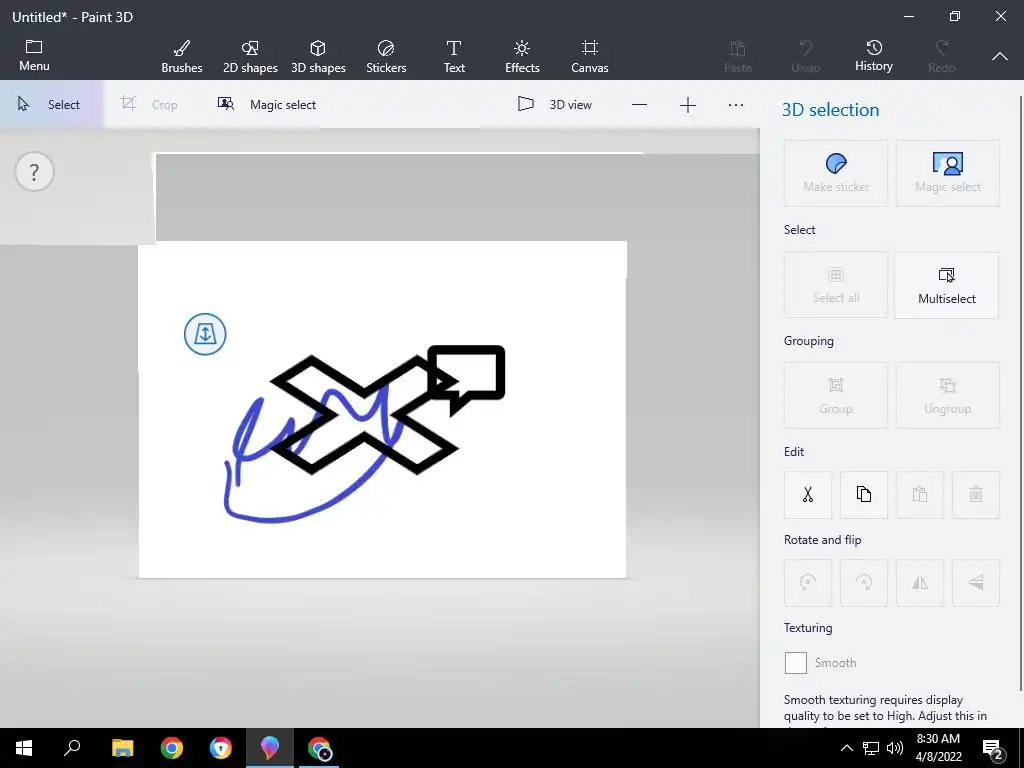Click the Crop tool
The height and width of the screenshot is (768, 1024).
pyautogui.click(x=149, y=104)
